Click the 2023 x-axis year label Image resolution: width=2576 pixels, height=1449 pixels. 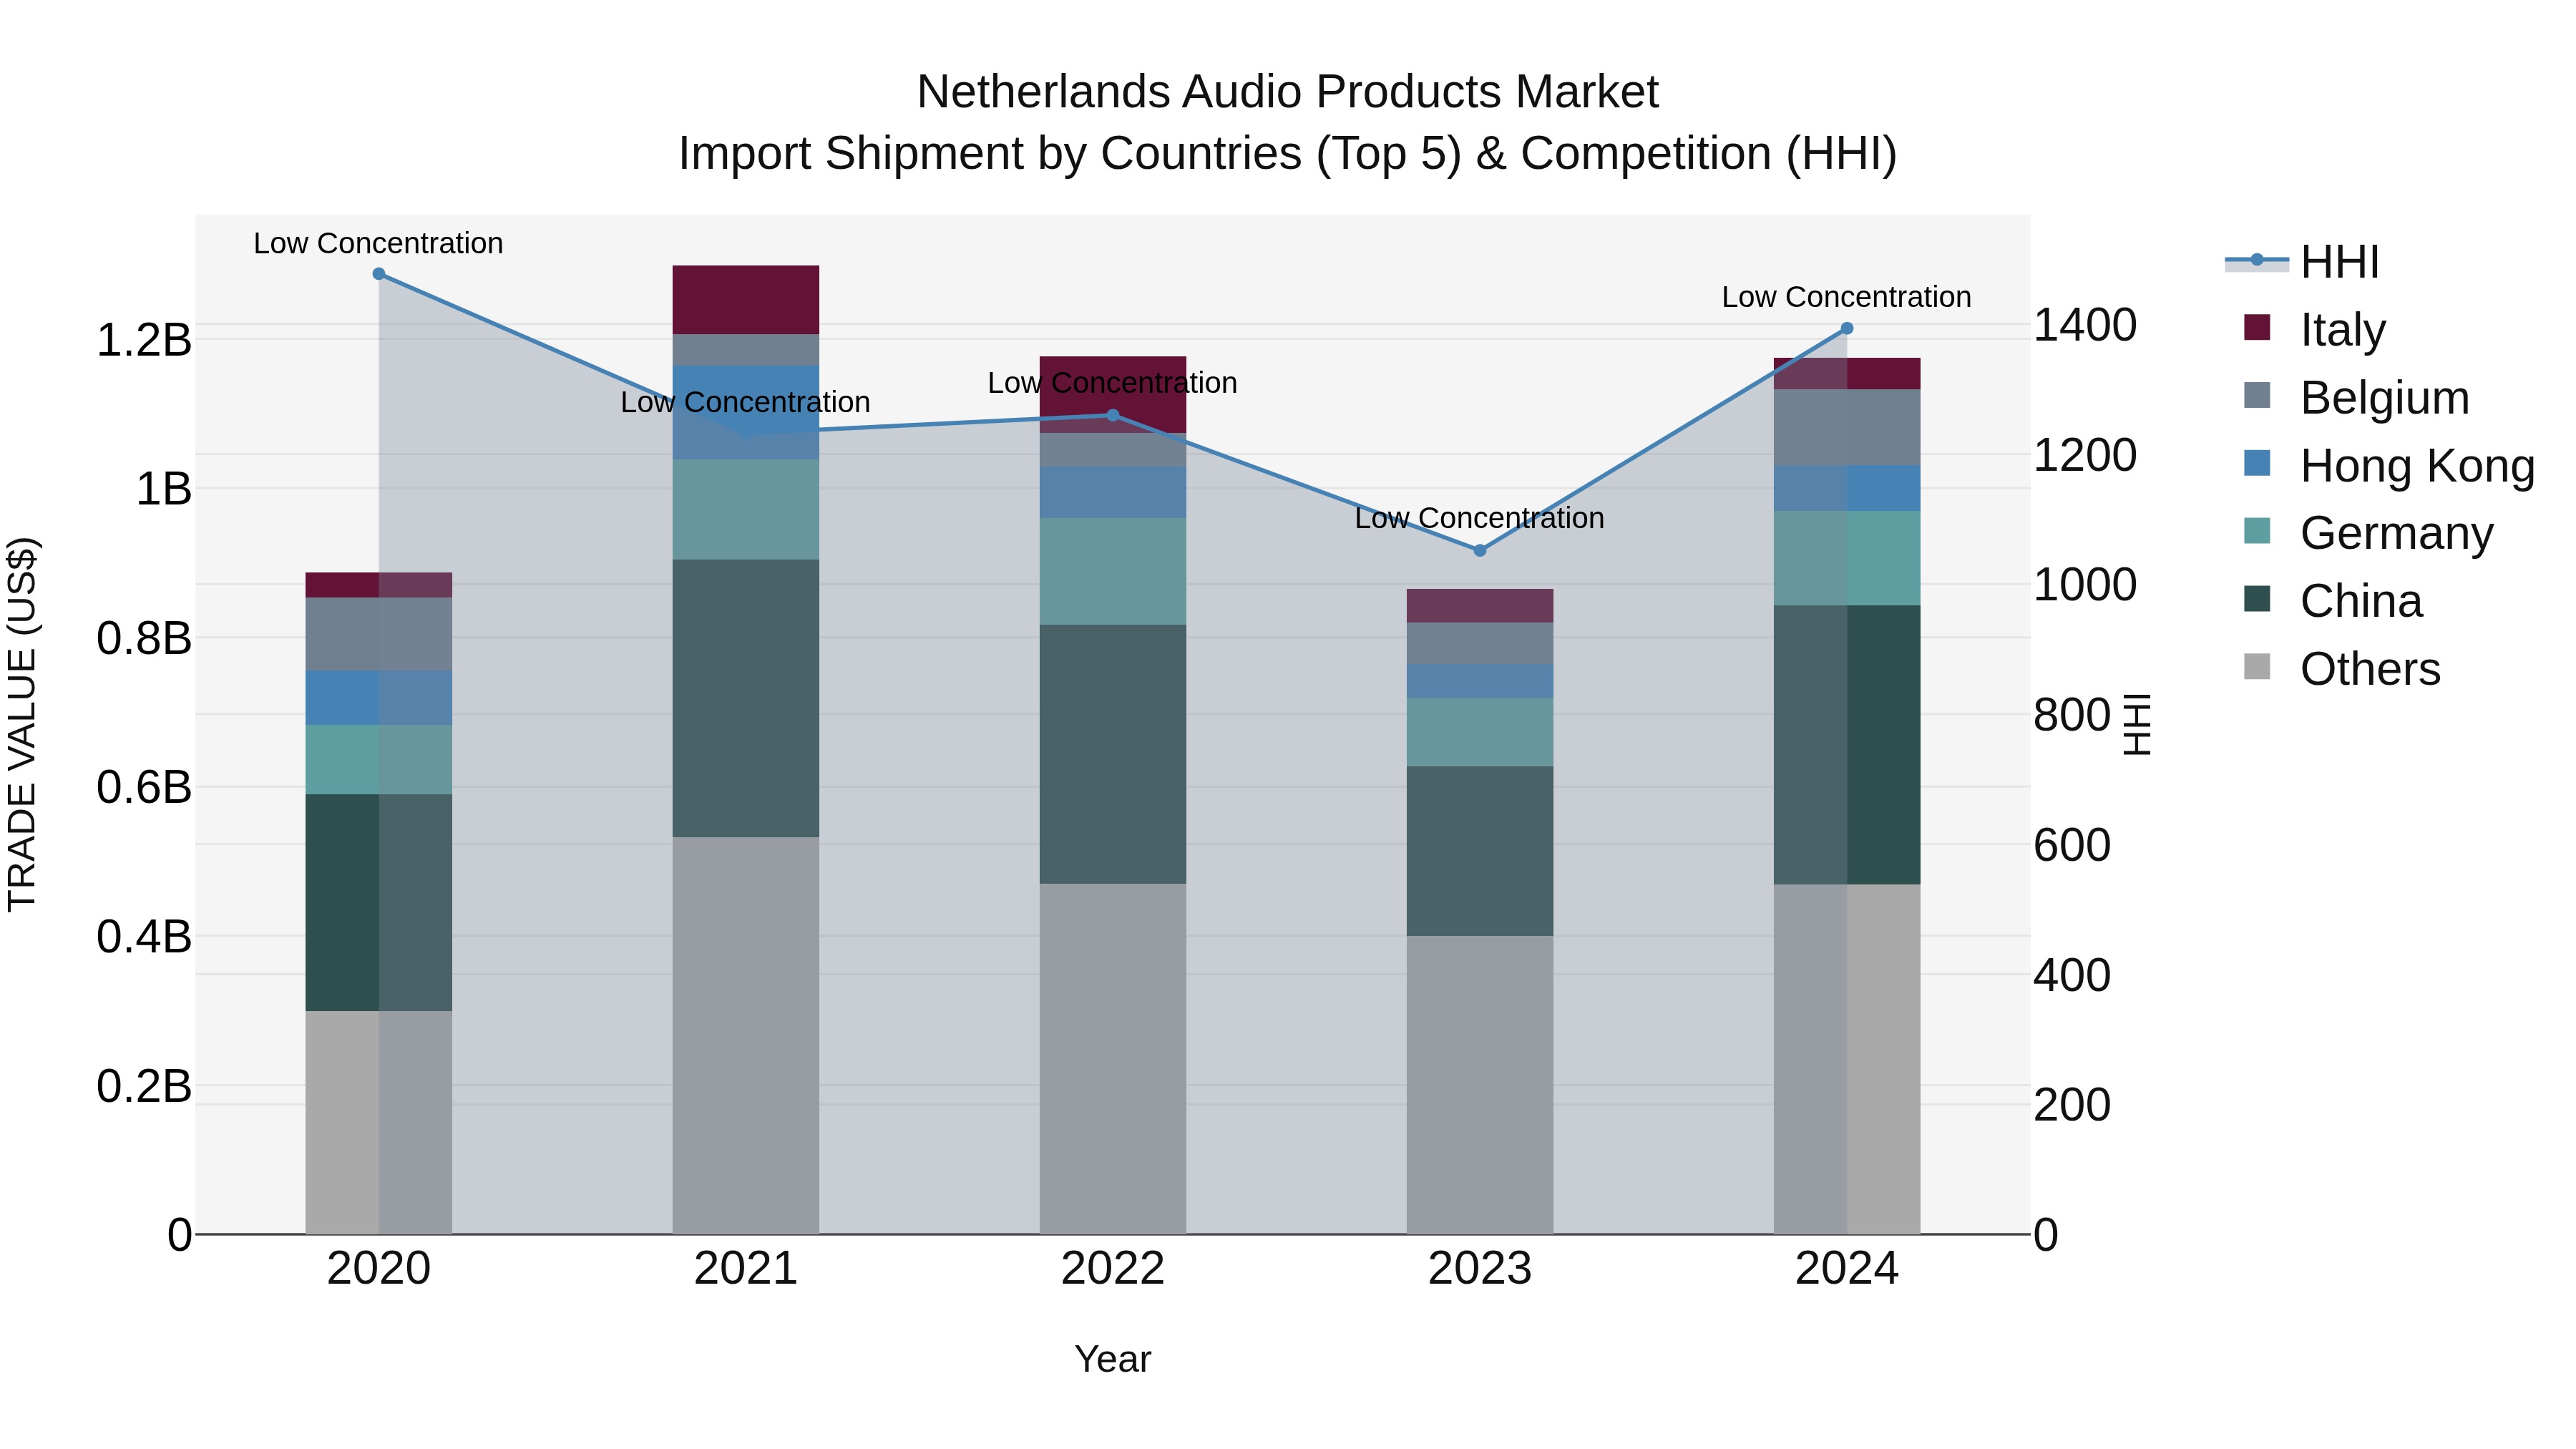[x=1480, y=1269]
